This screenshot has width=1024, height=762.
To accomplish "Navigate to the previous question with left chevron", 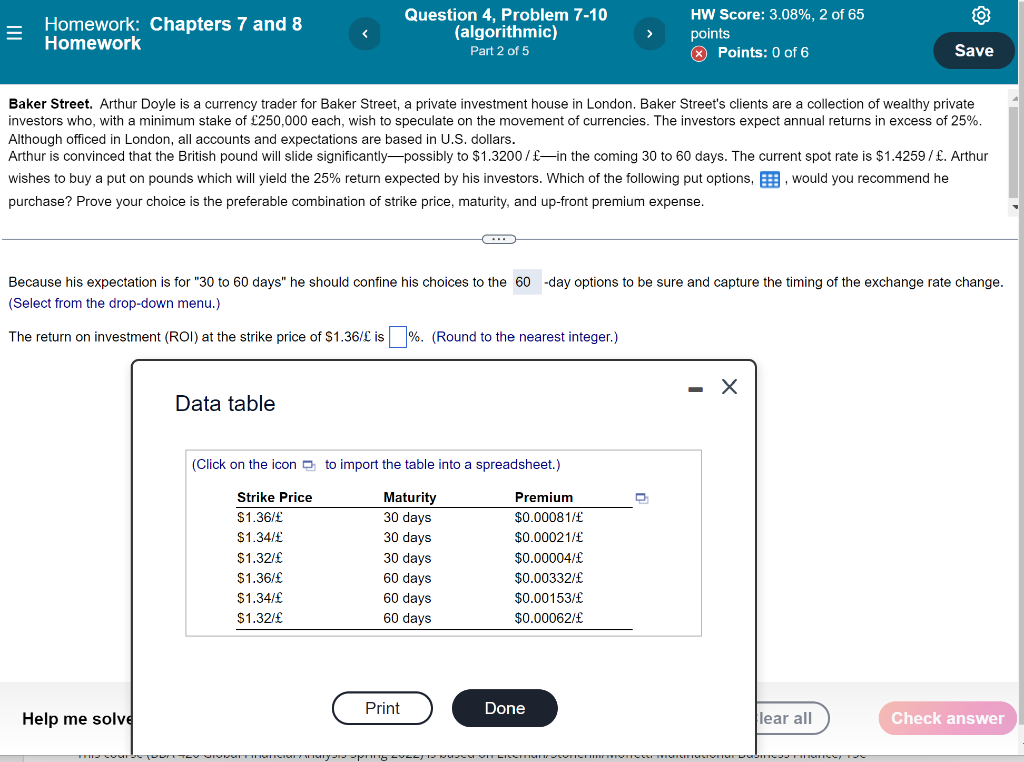I will [x=364, y=33].
